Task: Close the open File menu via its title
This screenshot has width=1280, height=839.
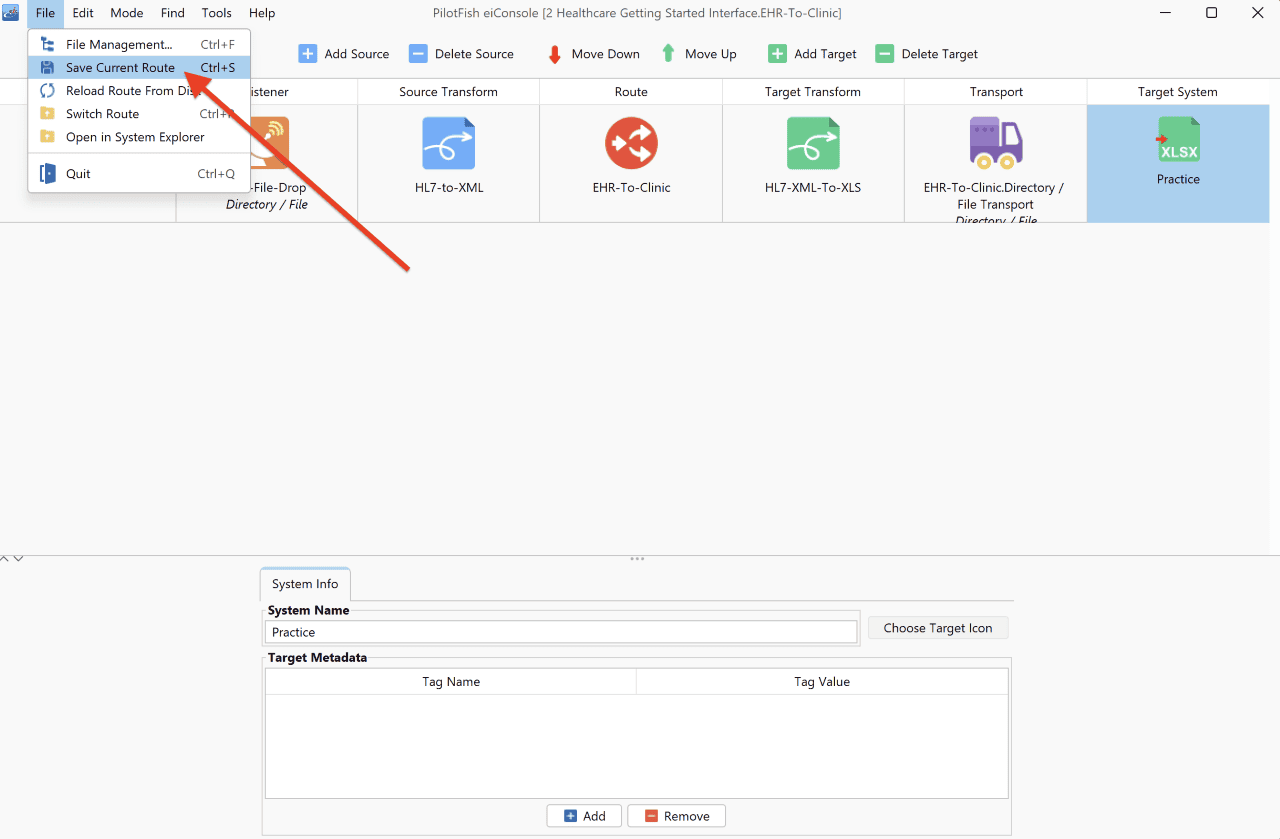Action: pos(45,13)
